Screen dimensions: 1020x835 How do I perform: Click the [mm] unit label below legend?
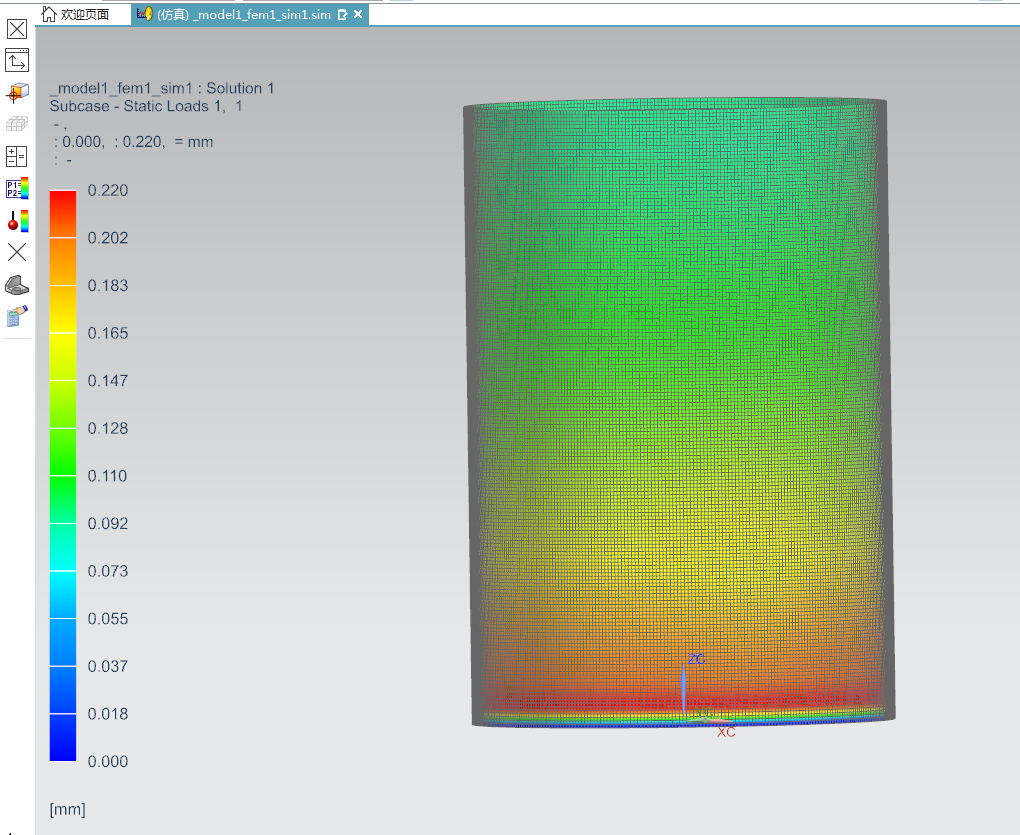pyautogui.click(x=67, y=809)
